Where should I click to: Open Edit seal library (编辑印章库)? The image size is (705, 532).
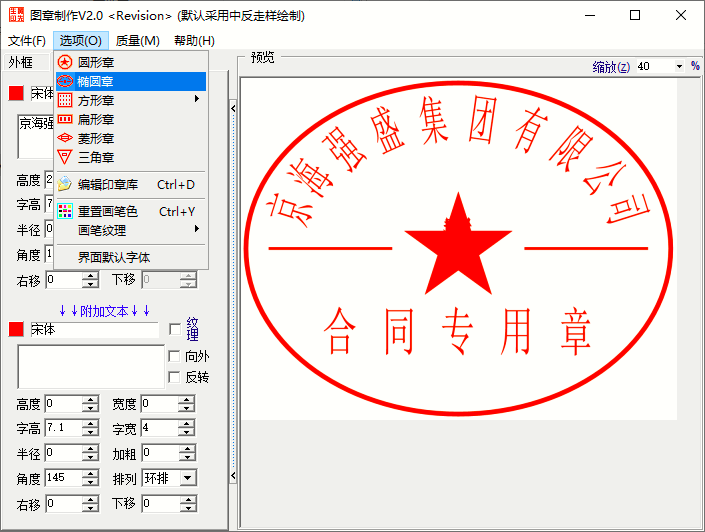(x=131, y=184)
